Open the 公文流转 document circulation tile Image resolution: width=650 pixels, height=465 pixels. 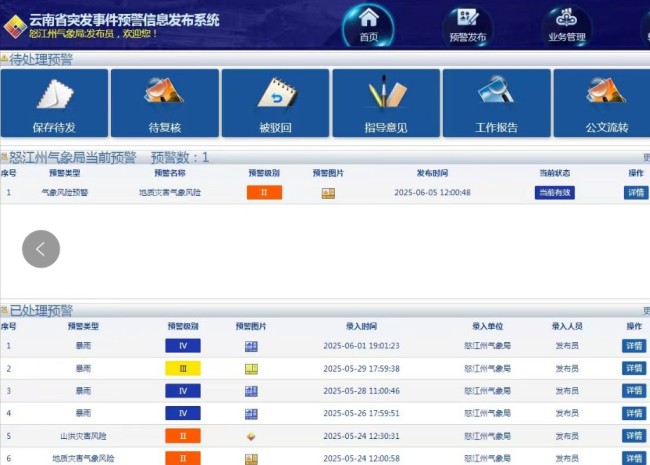click(x=604, y=103)
